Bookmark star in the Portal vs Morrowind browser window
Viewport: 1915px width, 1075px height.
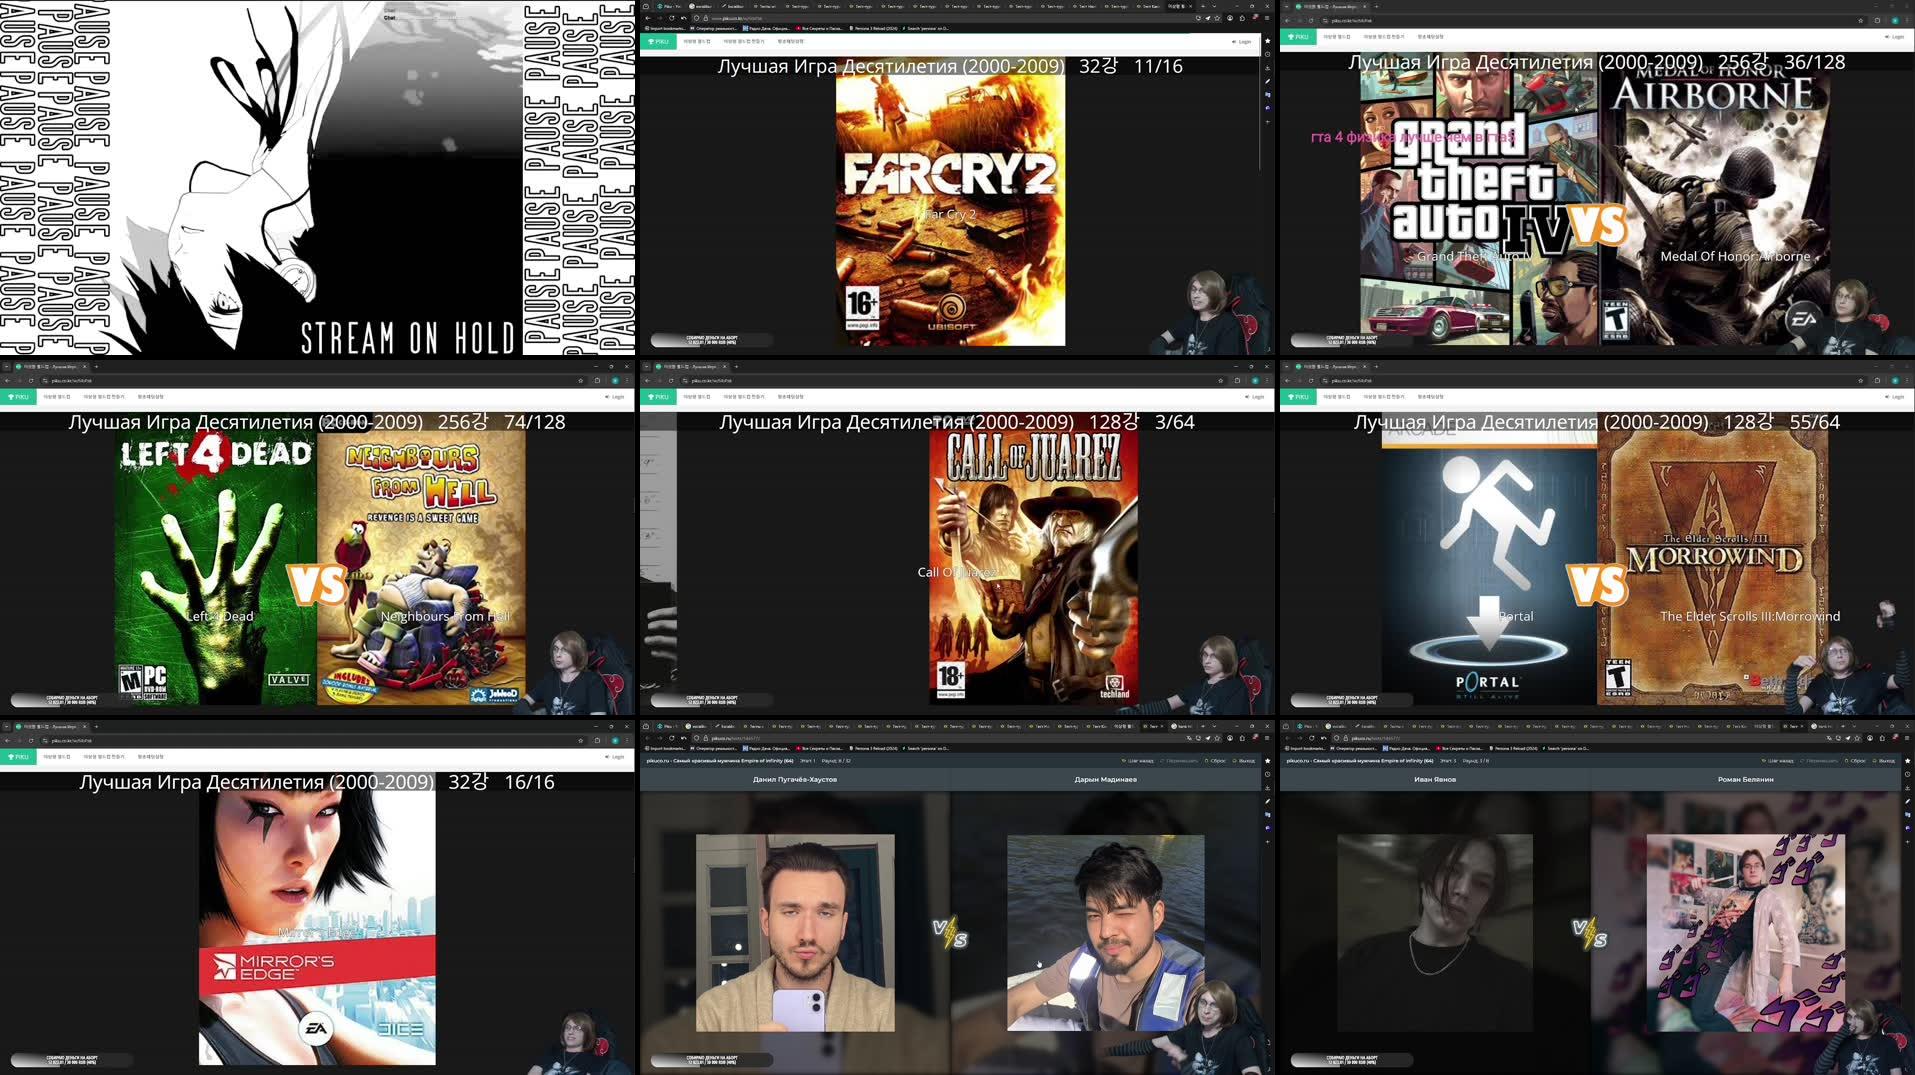click(1861, 380)
